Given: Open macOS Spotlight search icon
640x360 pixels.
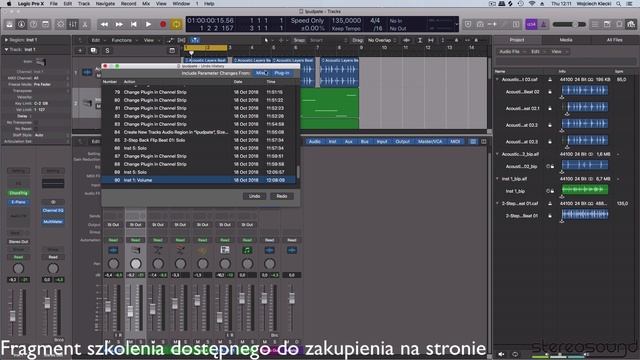Looking at the screenshot, I should pyautogui.click(x=619, y=4).
